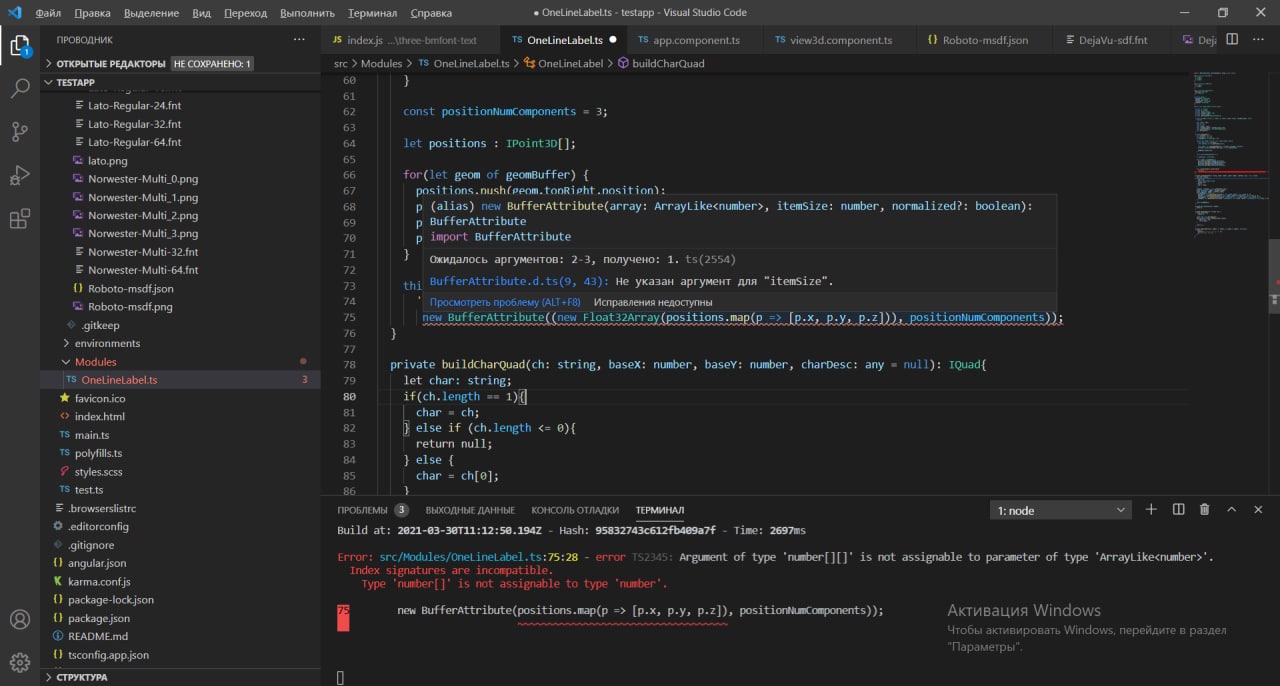
Task: Open the Выходные данные panel tab
Action: pyautogui.click(x=470, y=510)
